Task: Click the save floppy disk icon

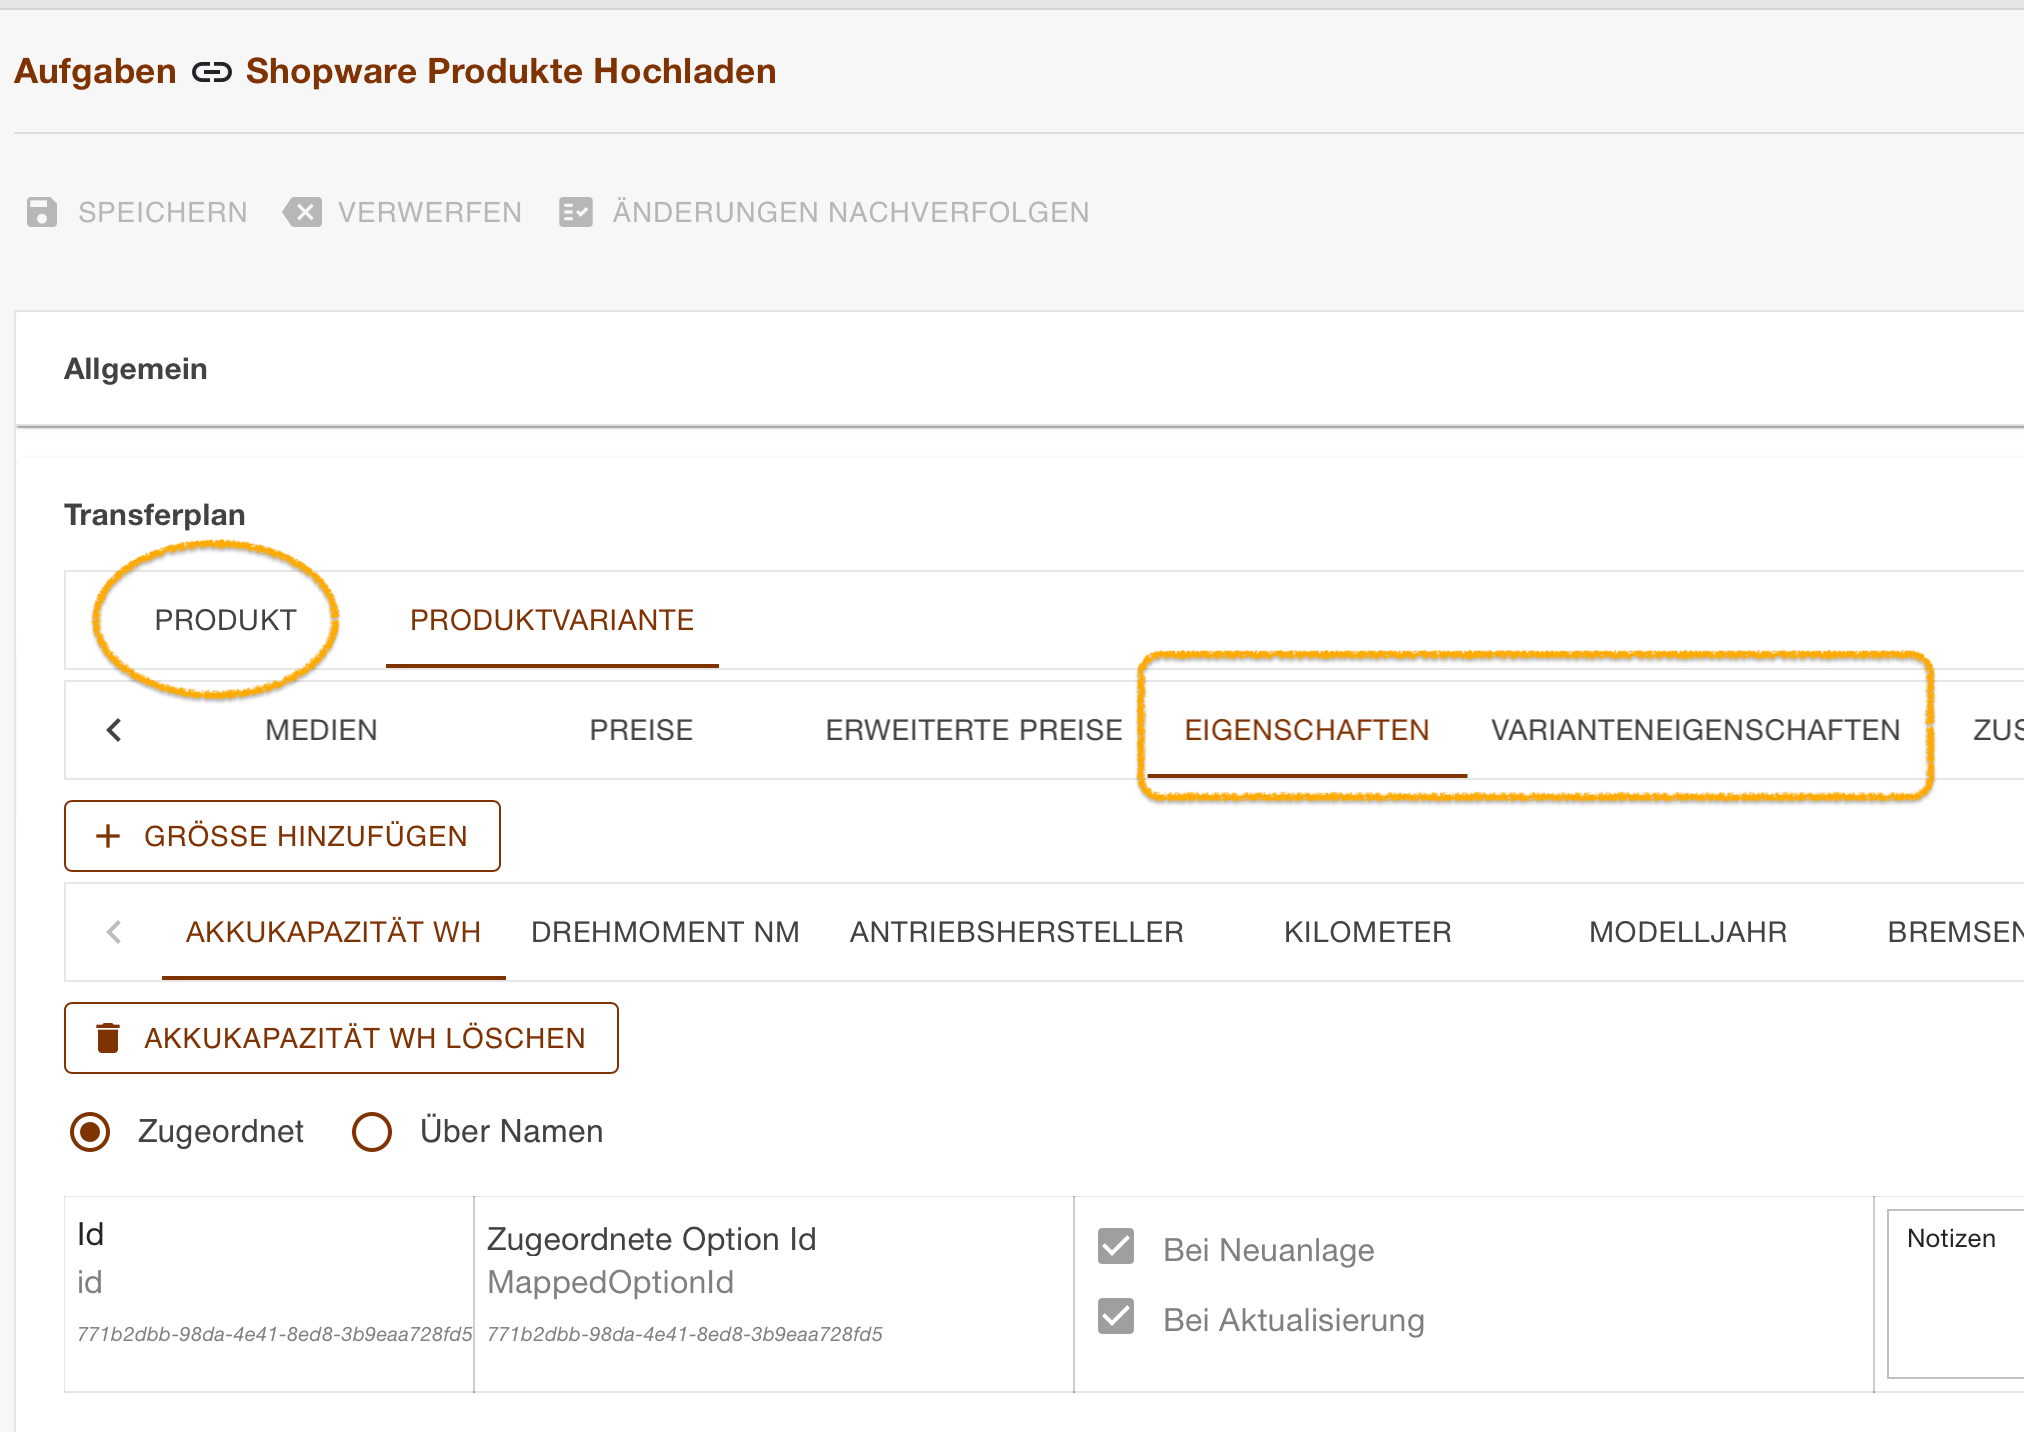Action: pos(42,212)
